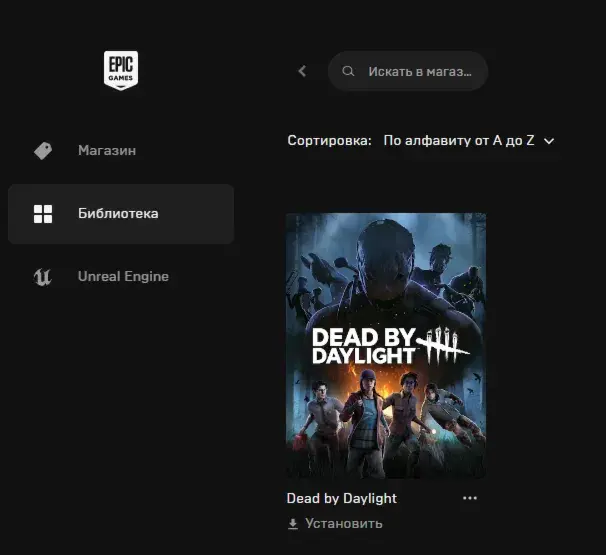The height and width of the screenshot is (555, 606).
Task: Open the "По алфавиту от A до Z" sort dropdown
Action: point(469,141)
